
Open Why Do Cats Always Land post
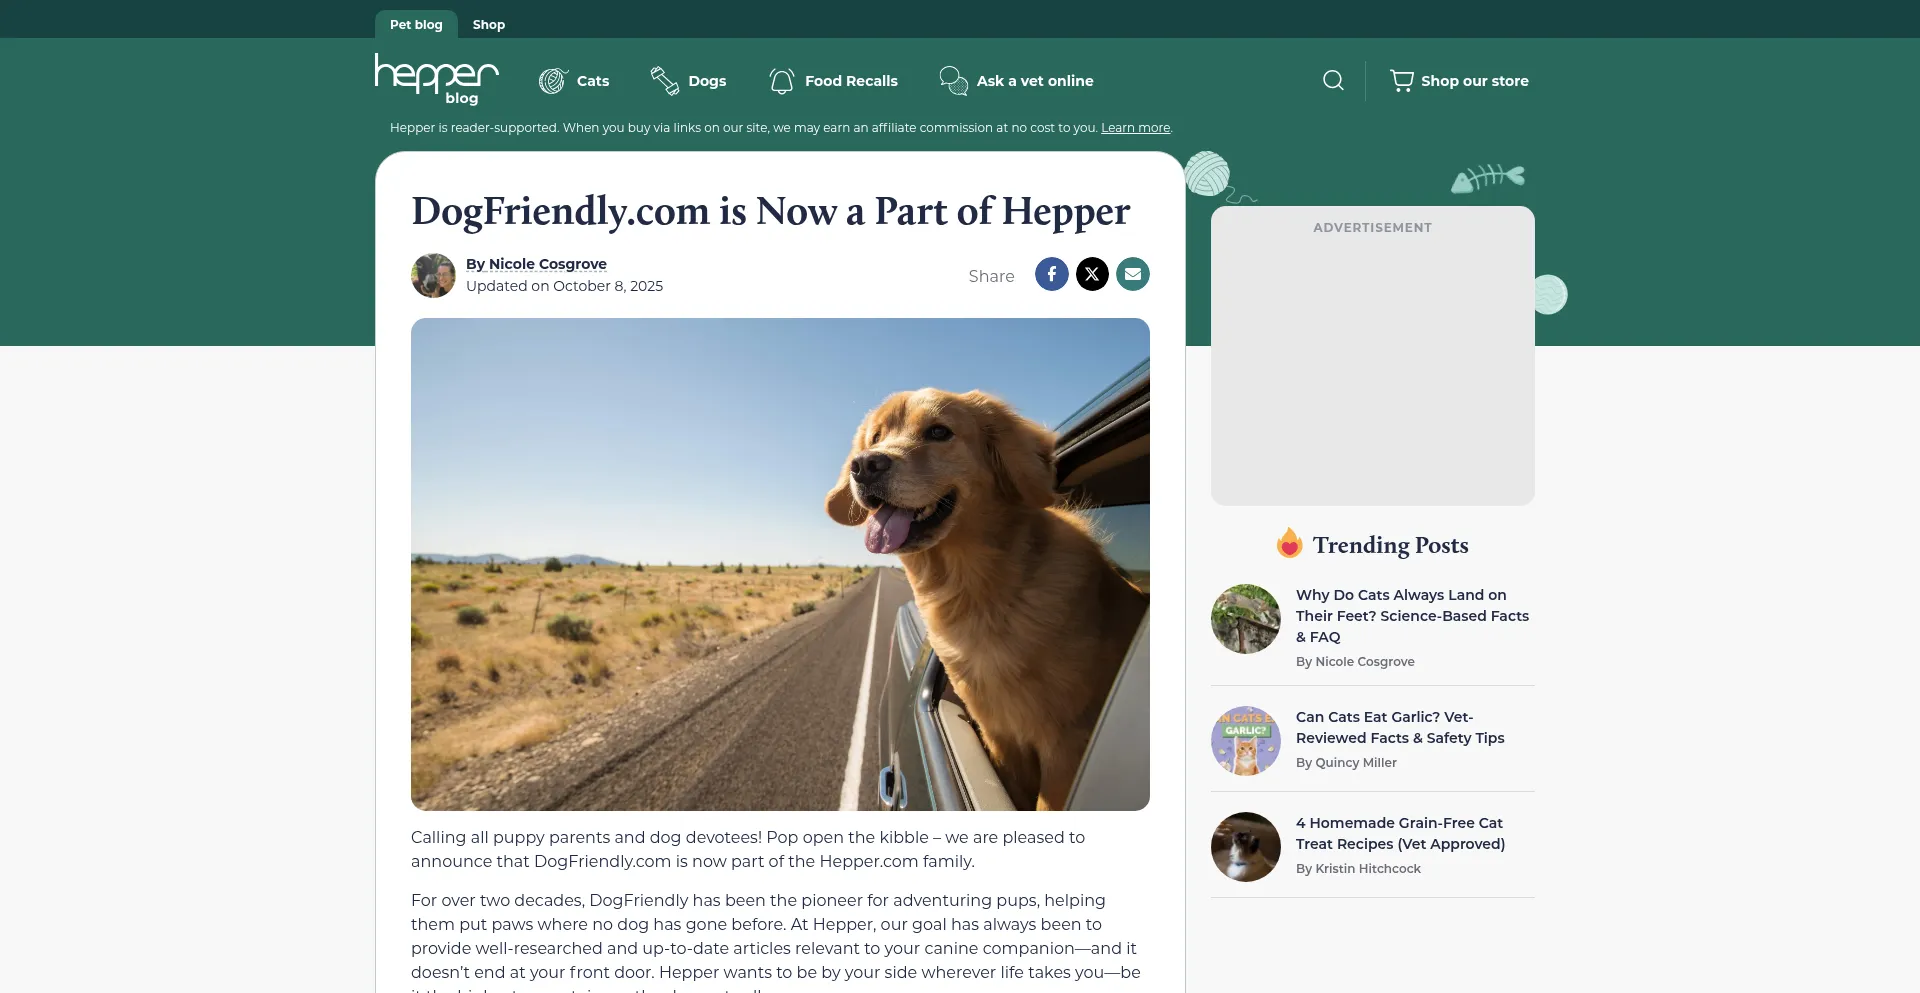click(x=1412, y=616)
